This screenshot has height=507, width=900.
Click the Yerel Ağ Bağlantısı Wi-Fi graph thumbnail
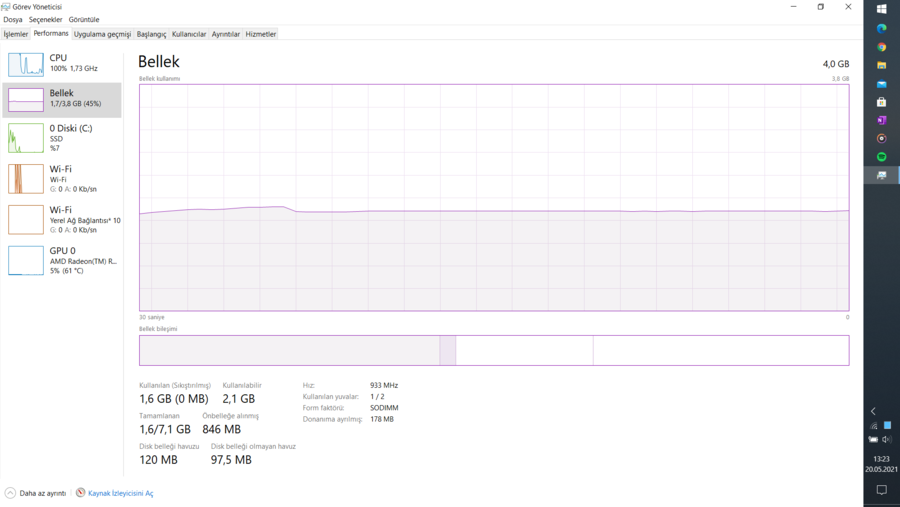(x=26, y=219)
